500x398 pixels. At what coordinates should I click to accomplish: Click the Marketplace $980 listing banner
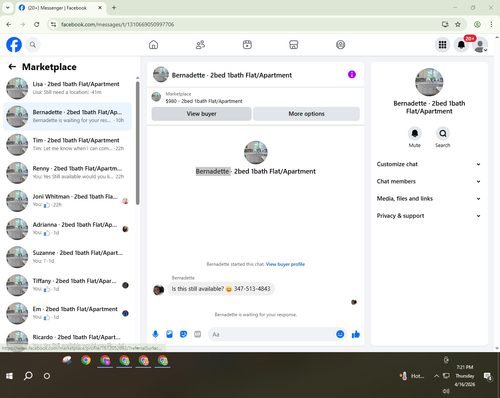point(256,97)
